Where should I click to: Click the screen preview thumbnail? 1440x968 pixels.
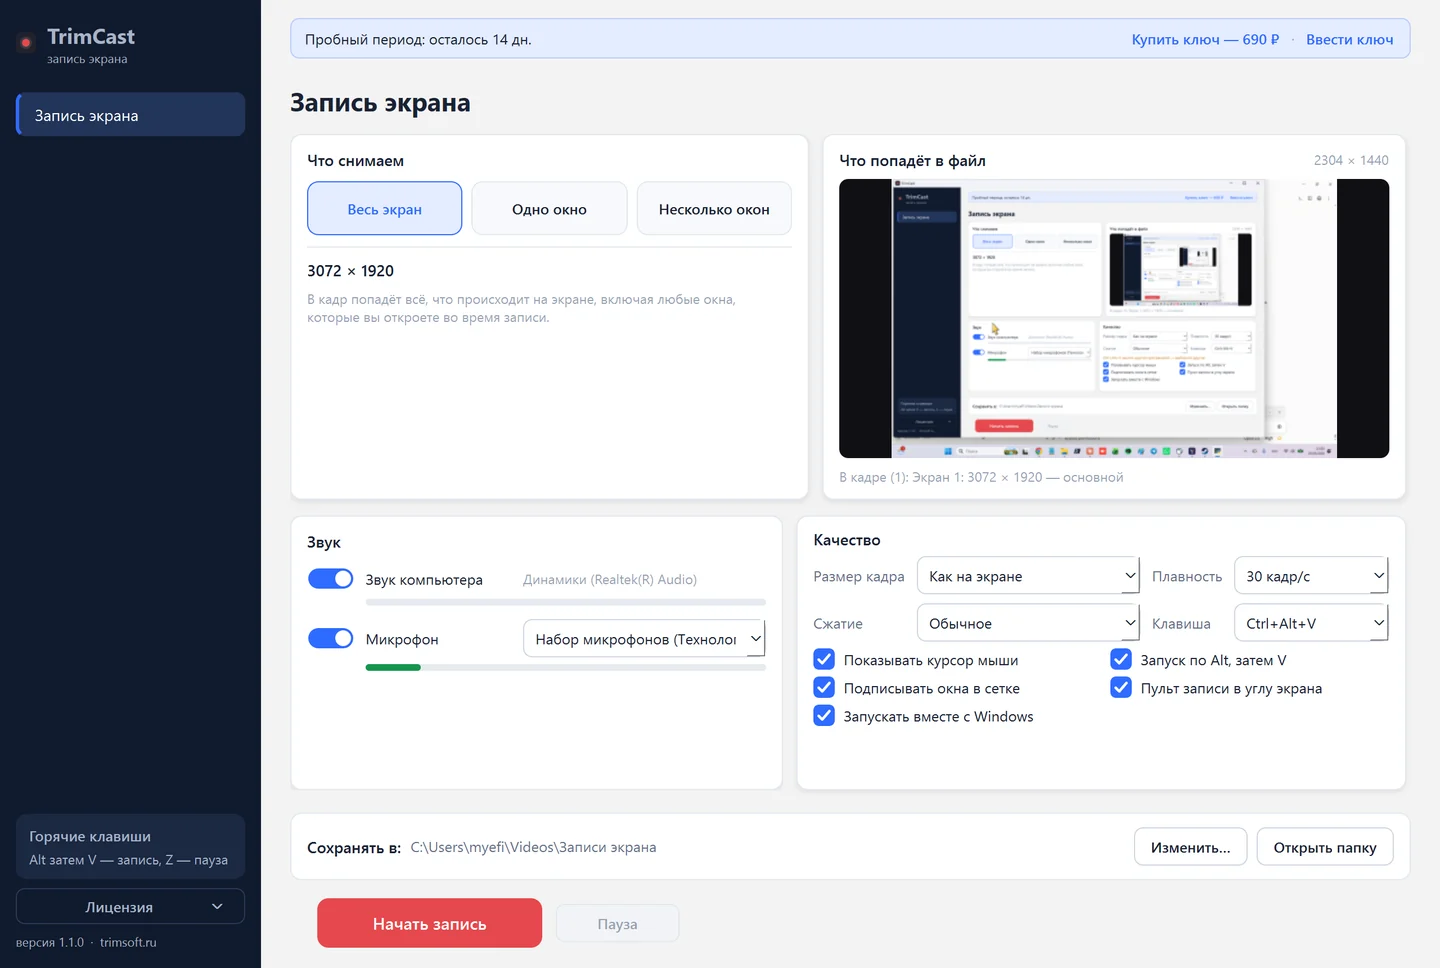(x=1114, y=318)
